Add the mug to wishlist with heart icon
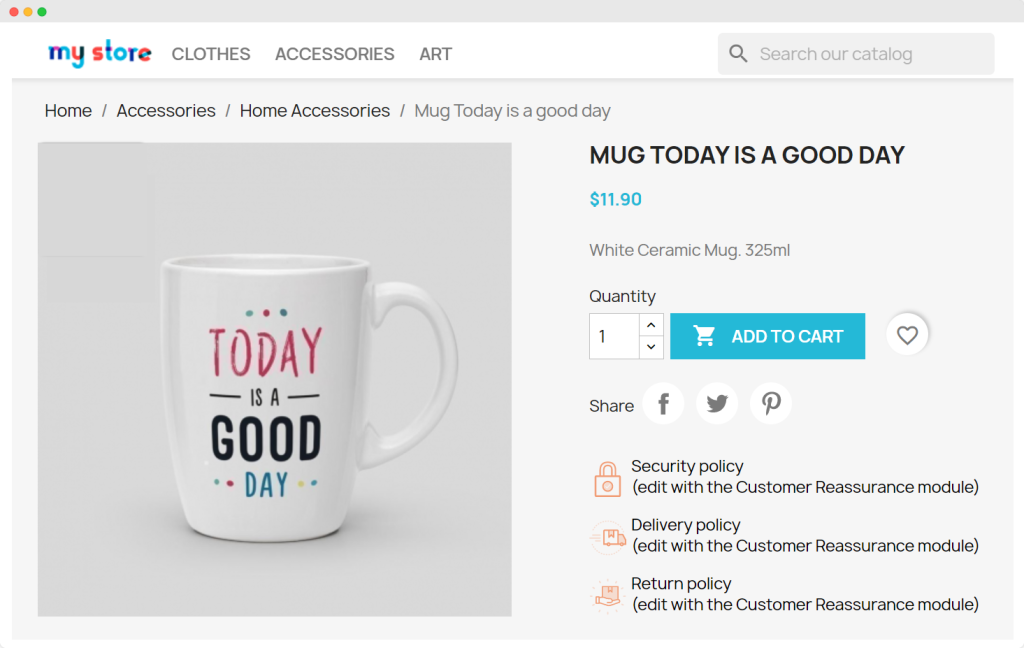The width and height of the screenshot is (1024, 648). pyautogui.click(x=907, y=336)
